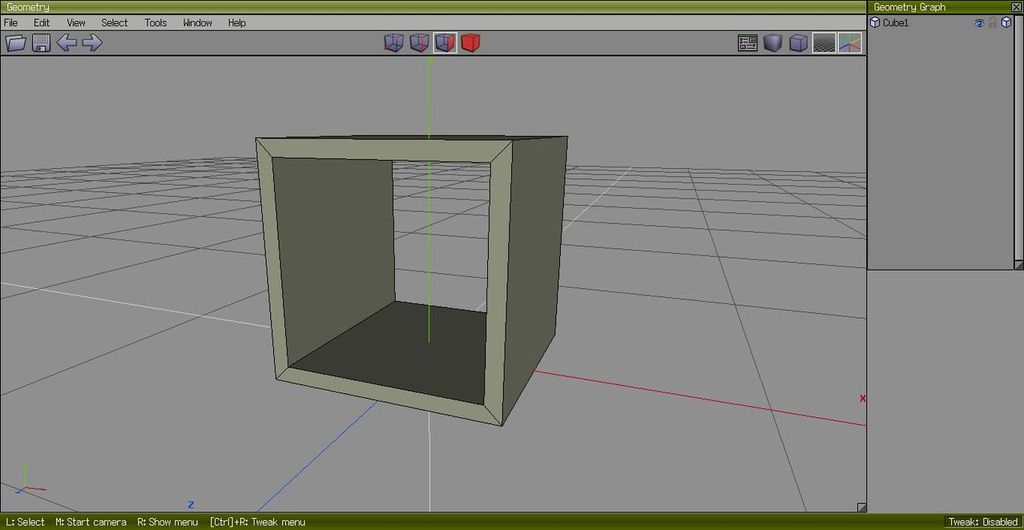
Task: Click the Cube1 object icon in Geometry Graph
Action: 875,23
